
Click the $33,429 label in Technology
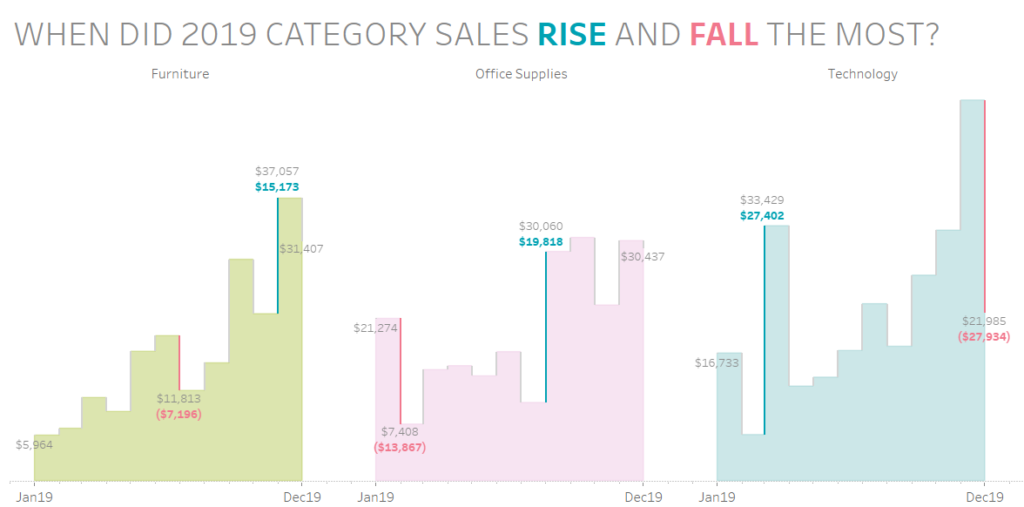762,200
